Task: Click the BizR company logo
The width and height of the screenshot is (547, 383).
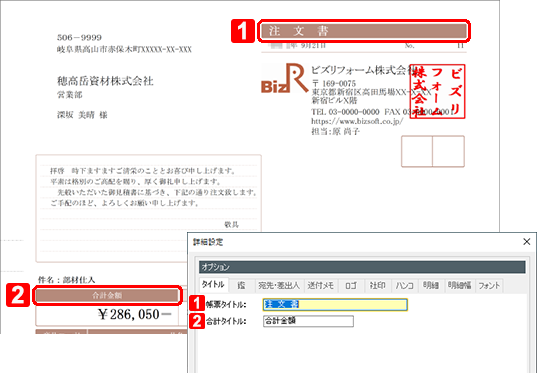Action: 284,78
